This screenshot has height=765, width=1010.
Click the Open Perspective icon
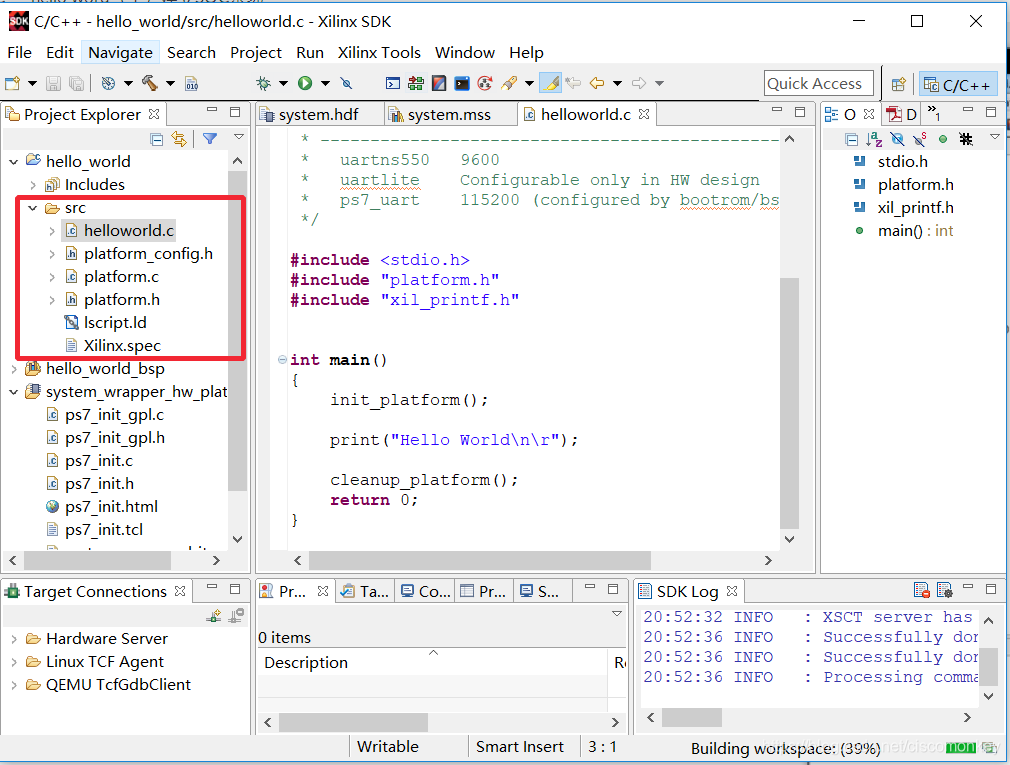tap(899, 84)
